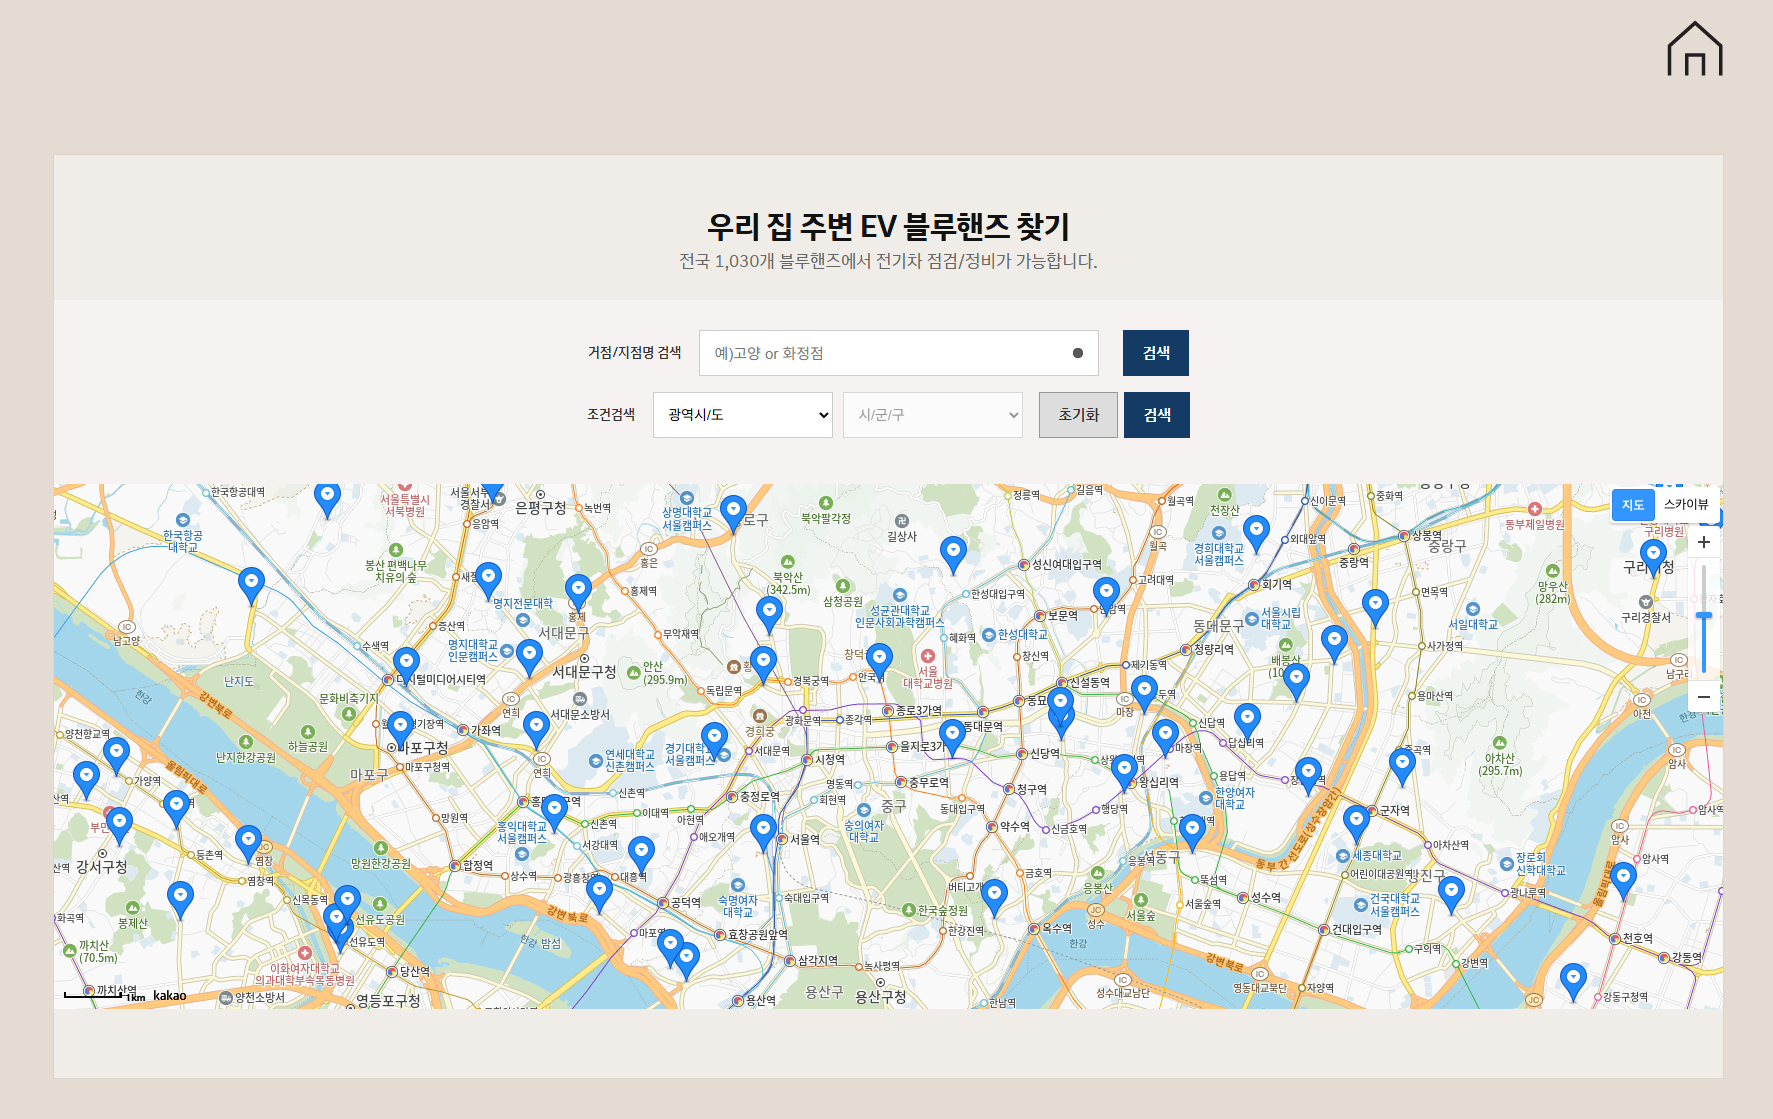The width and height of the screenshot is (1773, 1119).
Task: Click the 초기화 reset button
Action: point(1078,415)
